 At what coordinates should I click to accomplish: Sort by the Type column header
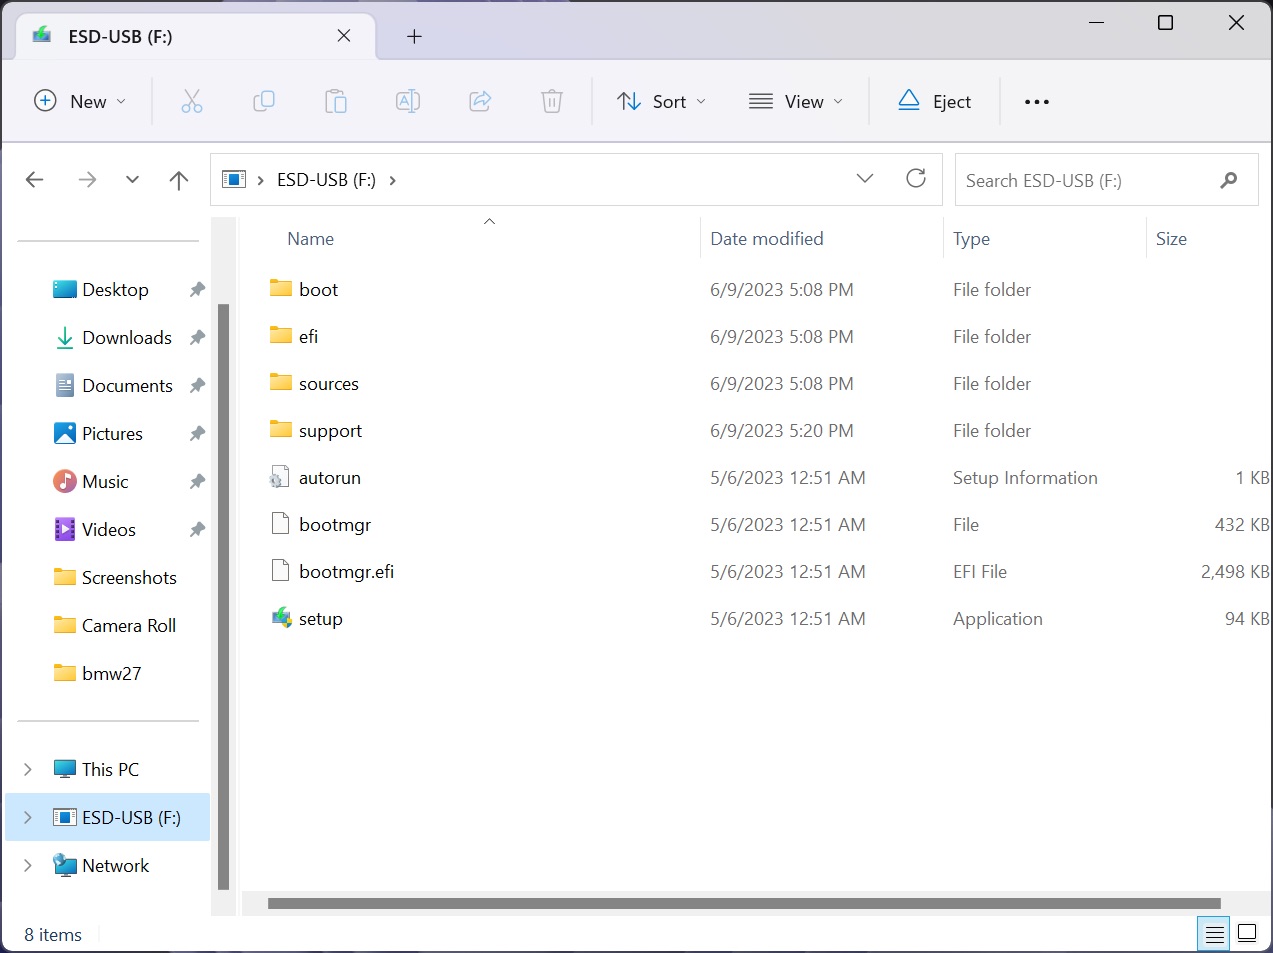coord(971,239)
